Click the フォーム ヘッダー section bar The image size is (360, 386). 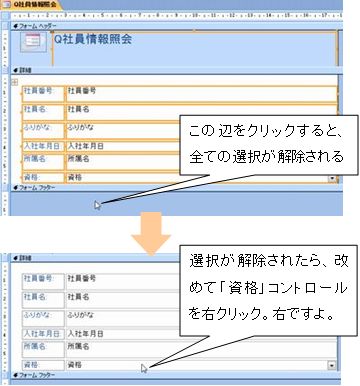(177, 26)
